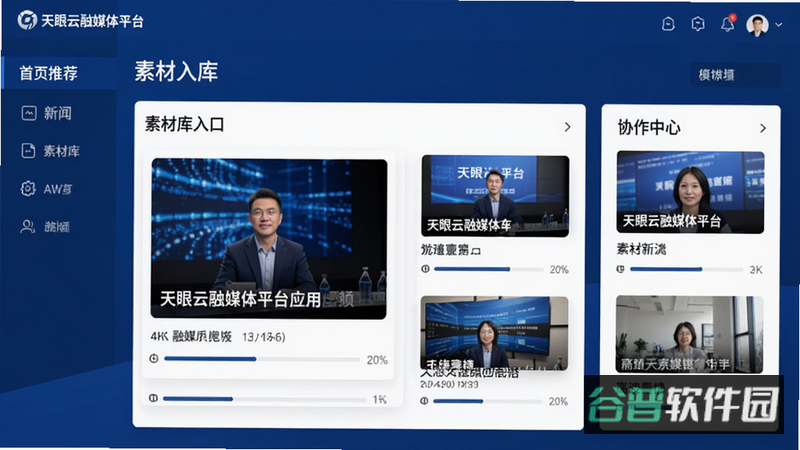Open 素材库 in the sidebar
The image size is (800, 450).
[61, 151]
